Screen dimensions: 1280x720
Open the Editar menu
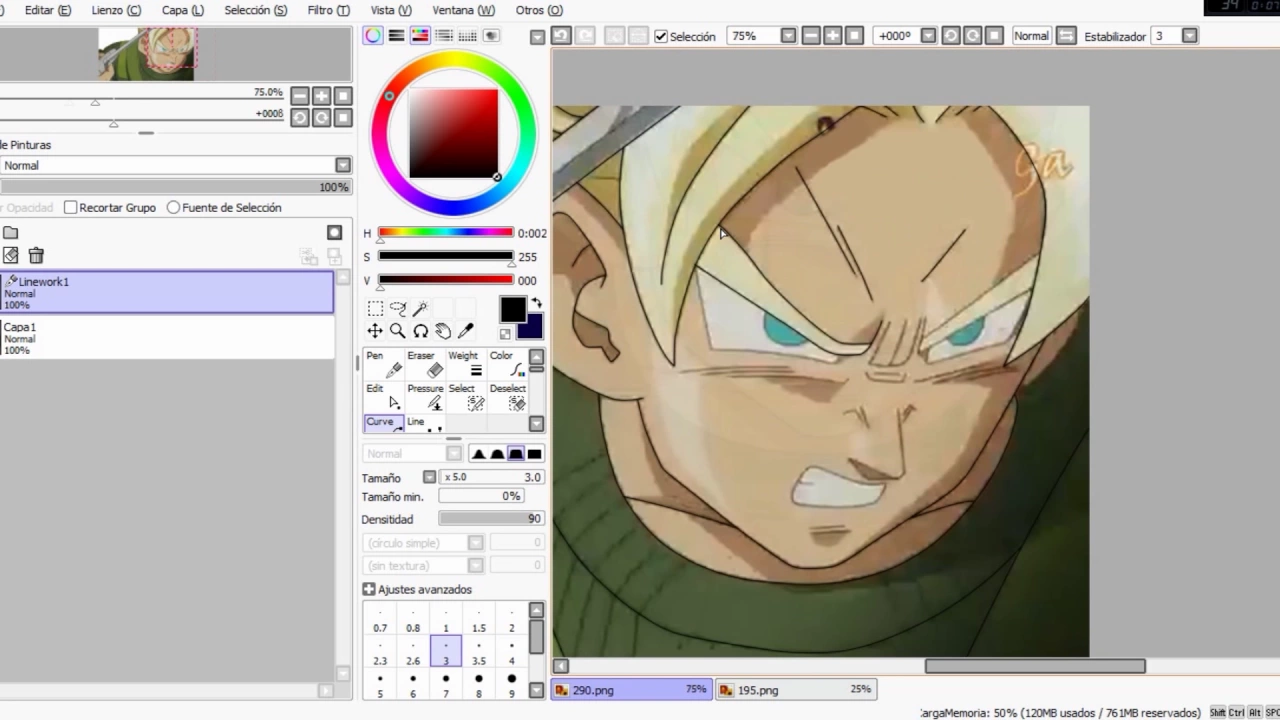[x=47, y=10]
